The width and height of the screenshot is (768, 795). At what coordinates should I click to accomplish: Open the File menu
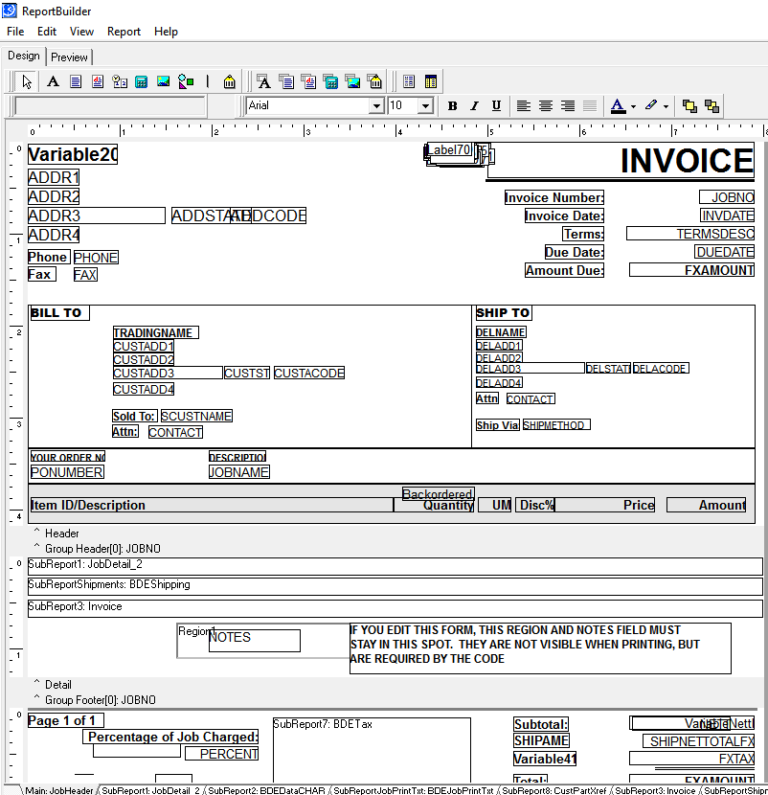click(15, 31)
